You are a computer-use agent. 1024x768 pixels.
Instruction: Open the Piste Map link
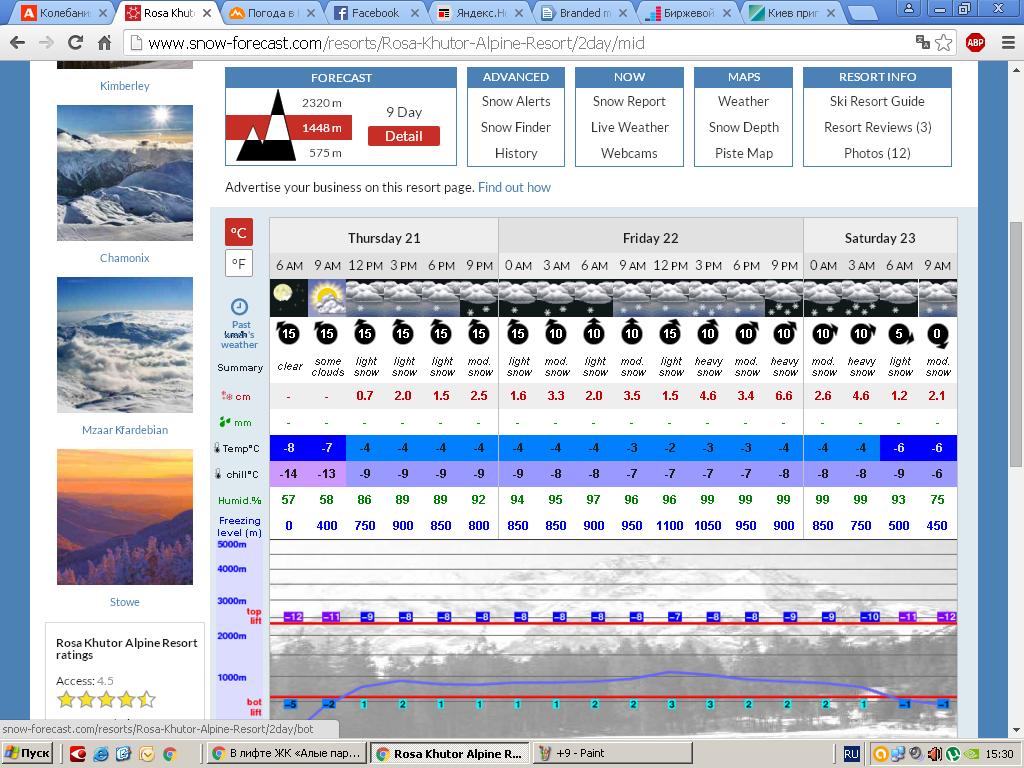[744, 153]
